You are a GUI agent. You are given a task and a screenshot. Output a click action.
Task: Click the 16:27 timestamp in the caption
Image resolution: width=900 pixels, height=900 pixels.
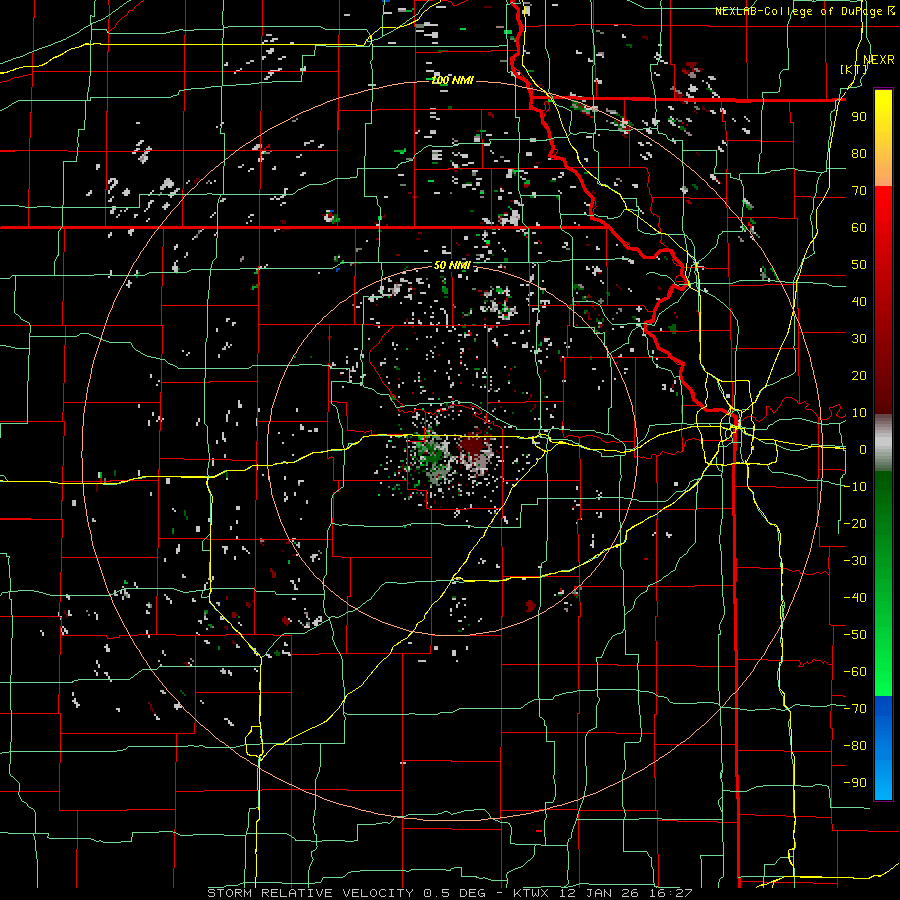click(x=672, y=893)
